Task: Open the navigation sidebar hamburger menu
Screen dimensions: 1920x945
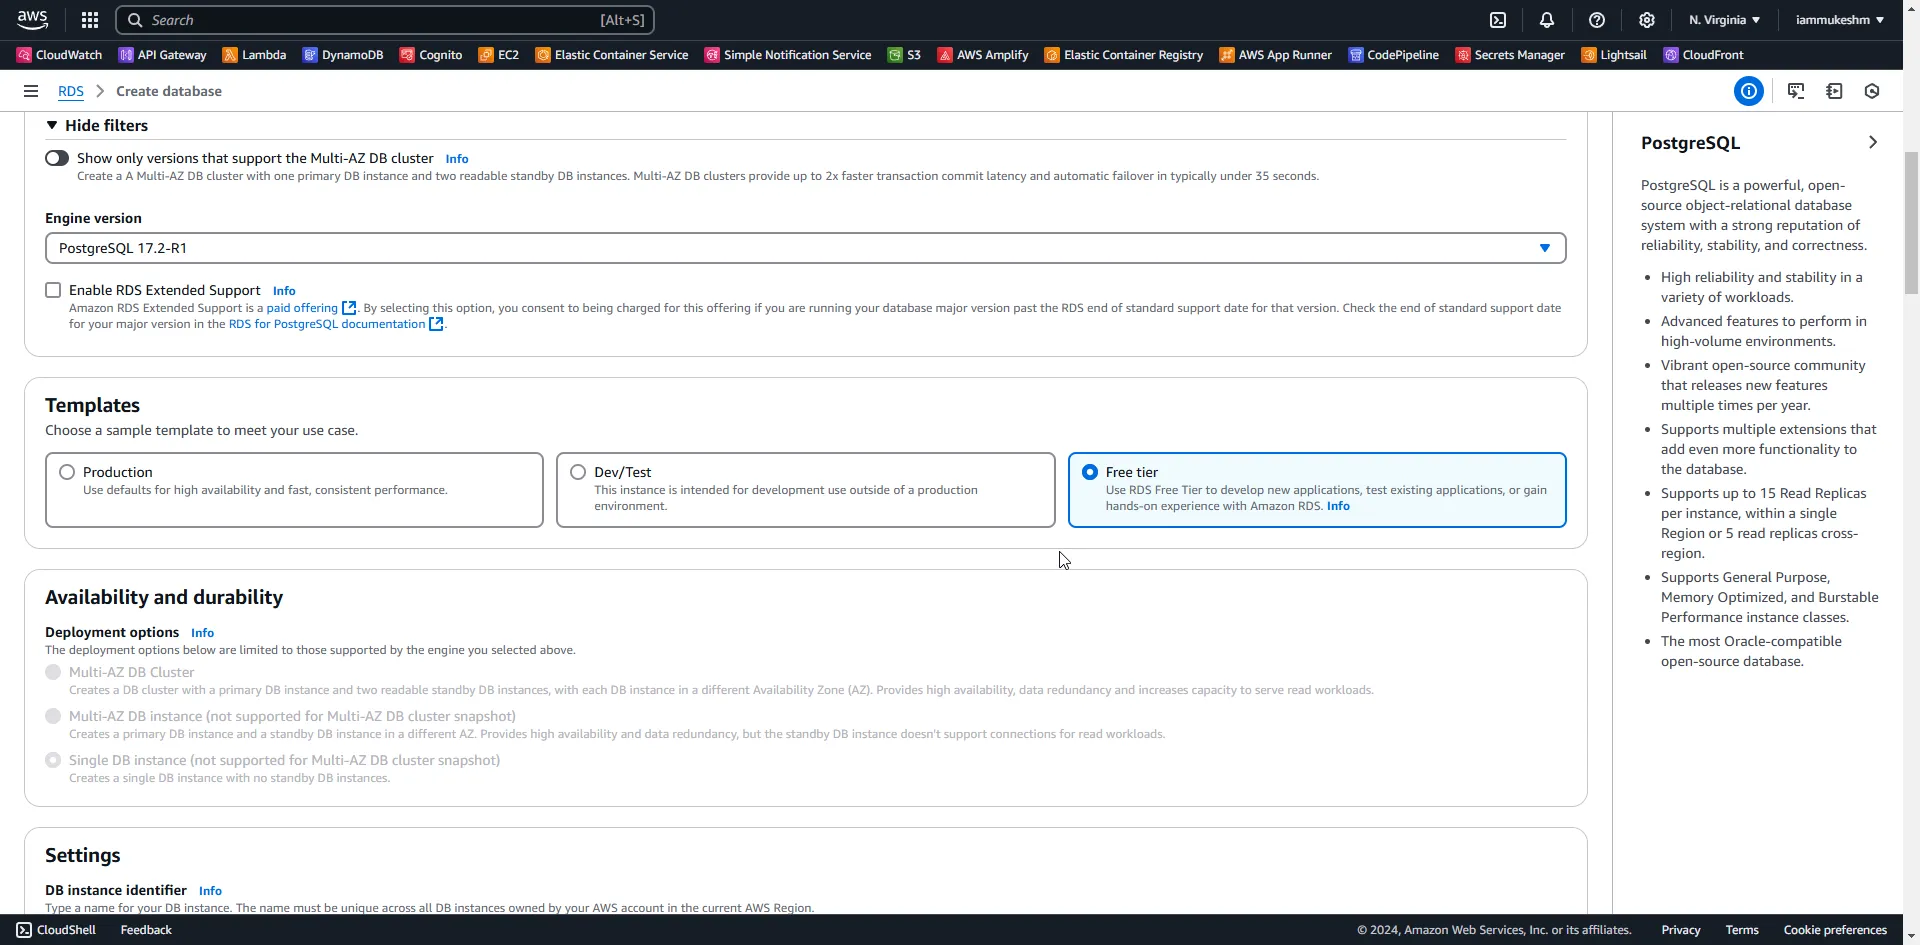Action: [x=30, y=90]
